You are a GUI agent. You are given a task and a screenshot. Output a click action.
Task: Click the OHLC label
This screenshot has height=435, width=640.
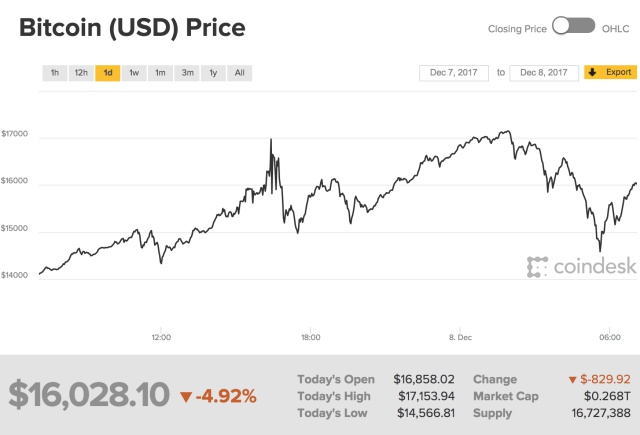[x=615, y=29]
